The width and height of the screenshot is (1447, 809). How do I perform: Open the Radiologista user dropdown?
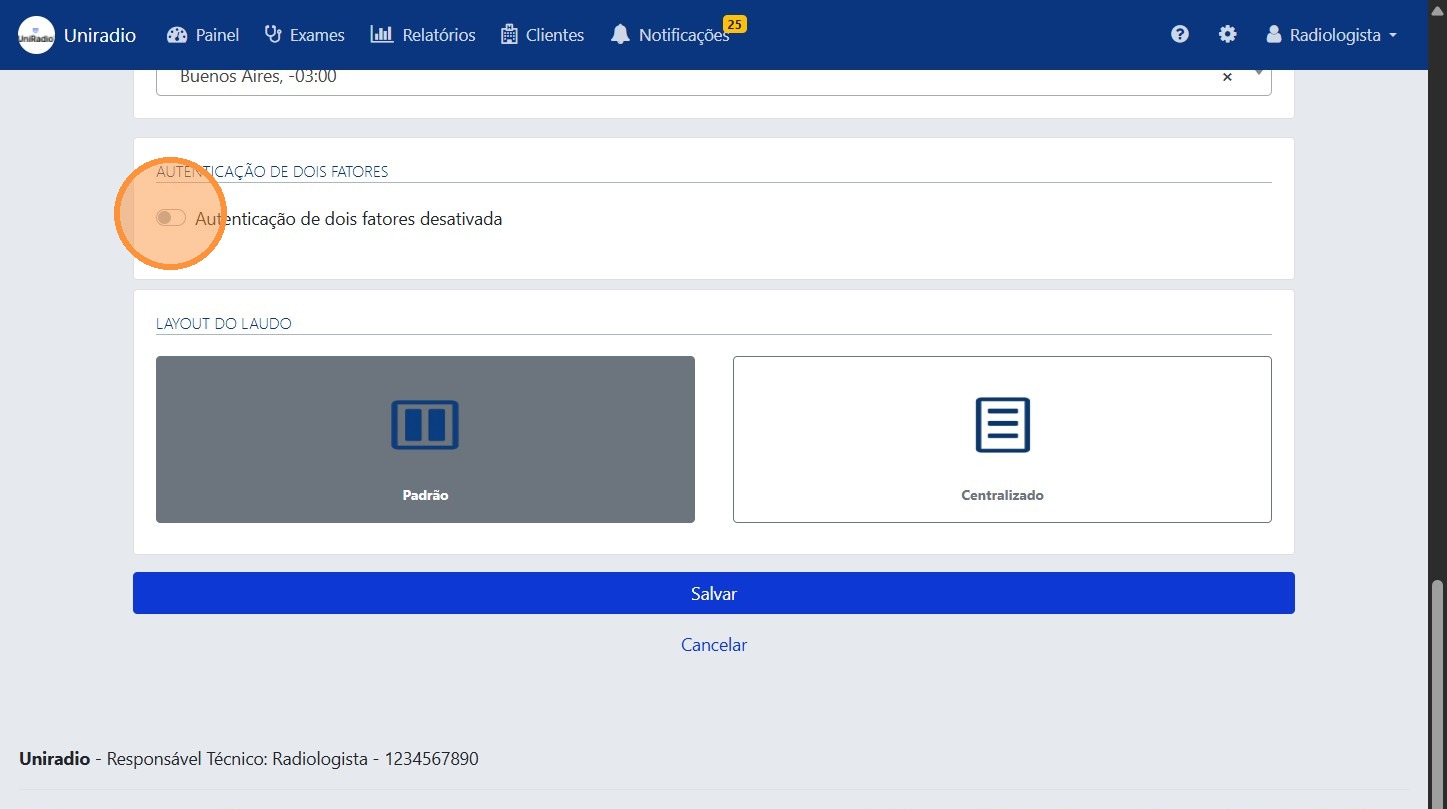[x=1331, y=35]
